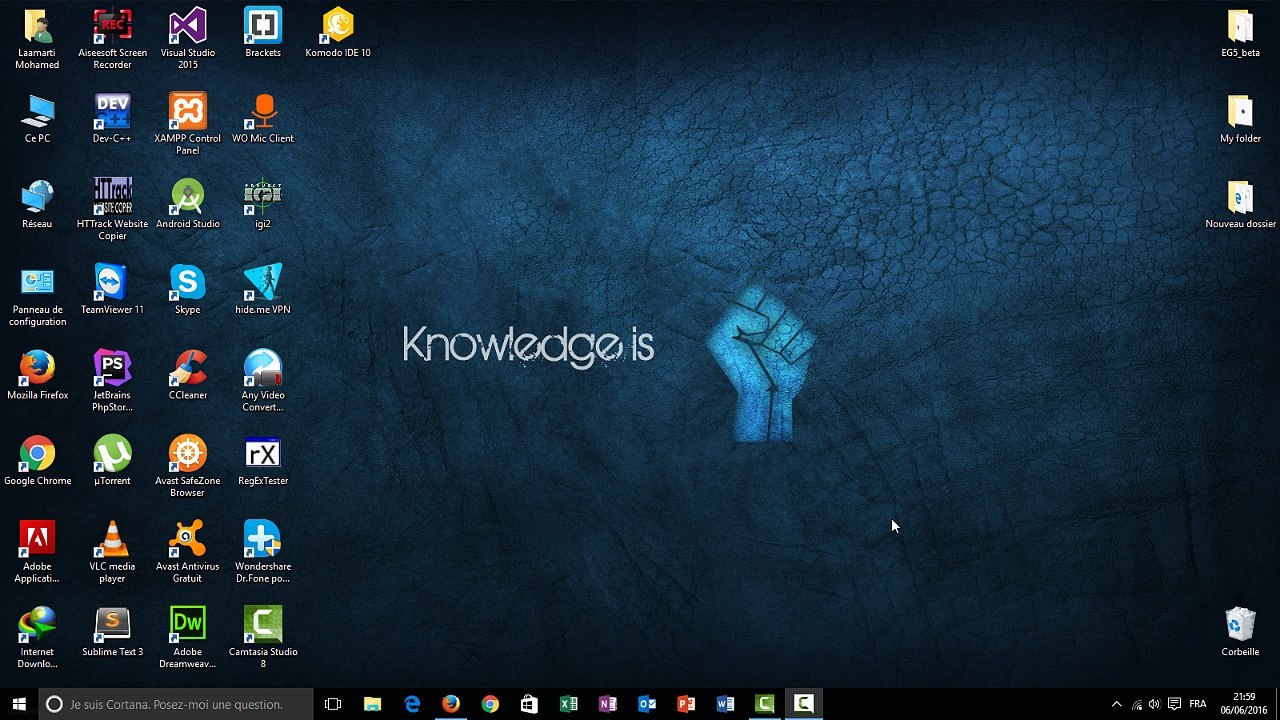This screenshot has width=1280, height=720.
Task: Open the taskbar clock and date
Action: coord(1244,704)
